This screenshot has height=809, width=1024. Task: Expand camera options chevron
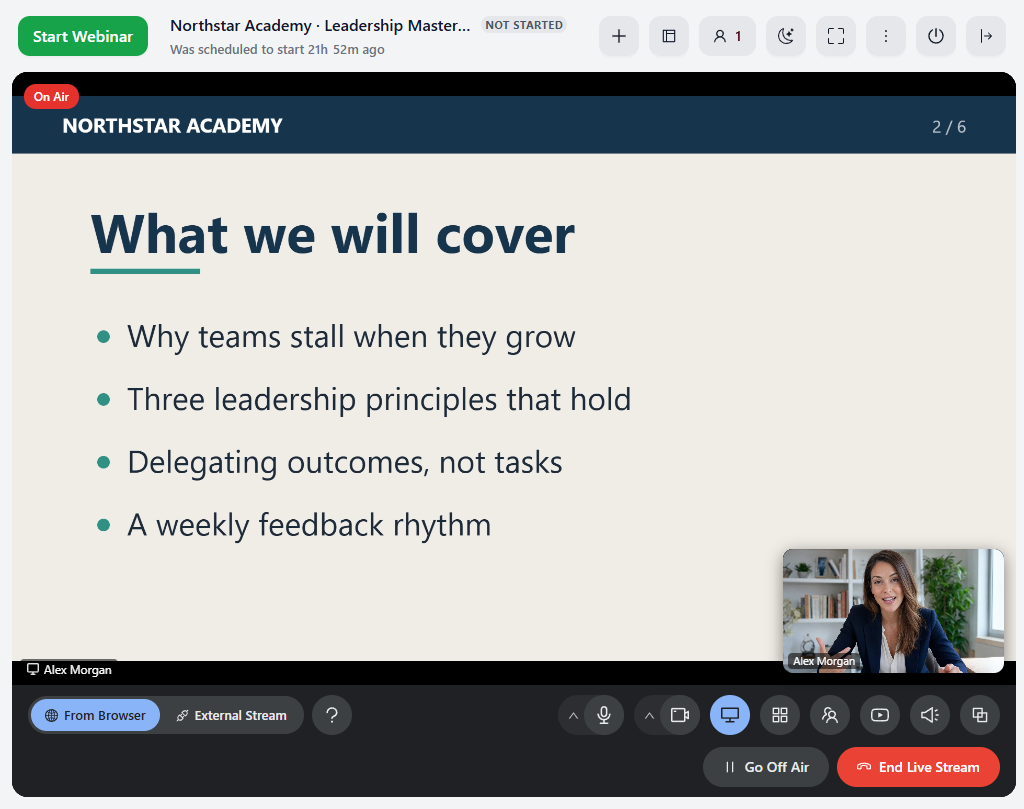649,716
